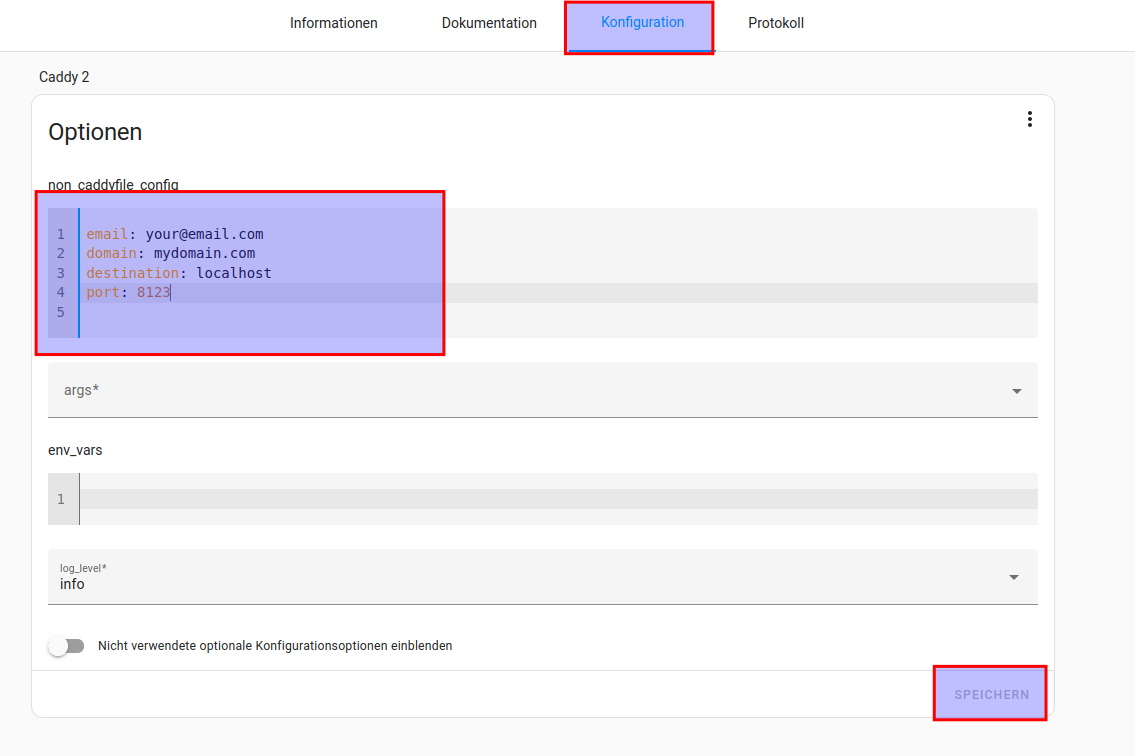
Task: Place cursor on the email config line
Action: tap(175, 234)
